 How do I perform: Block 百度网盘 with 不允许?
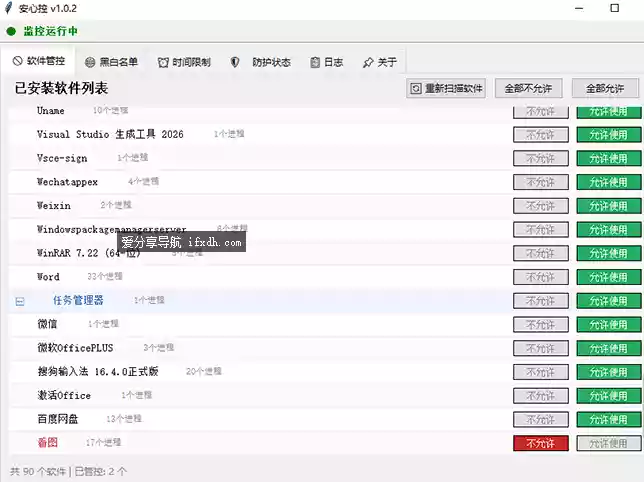(x=540, y=420)
